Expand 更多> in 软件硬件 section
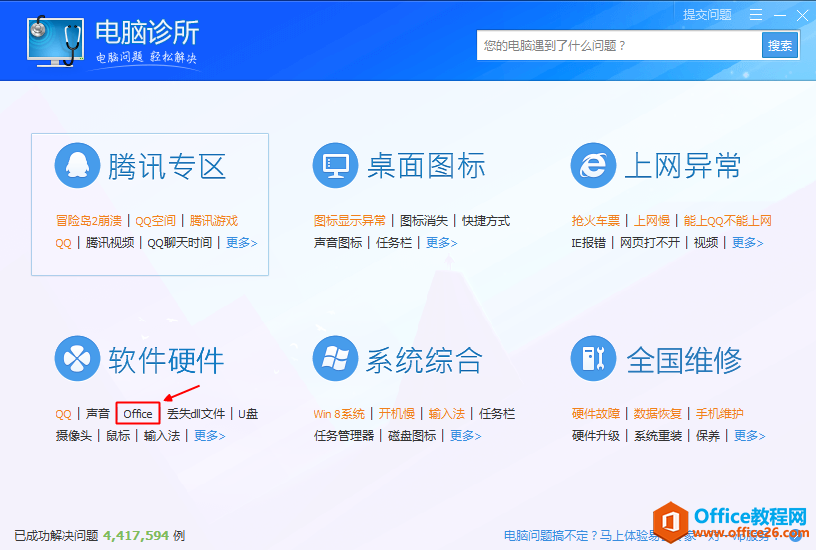Image resolution: width=816 pixels, height=550 pixels. pos(210,436)
